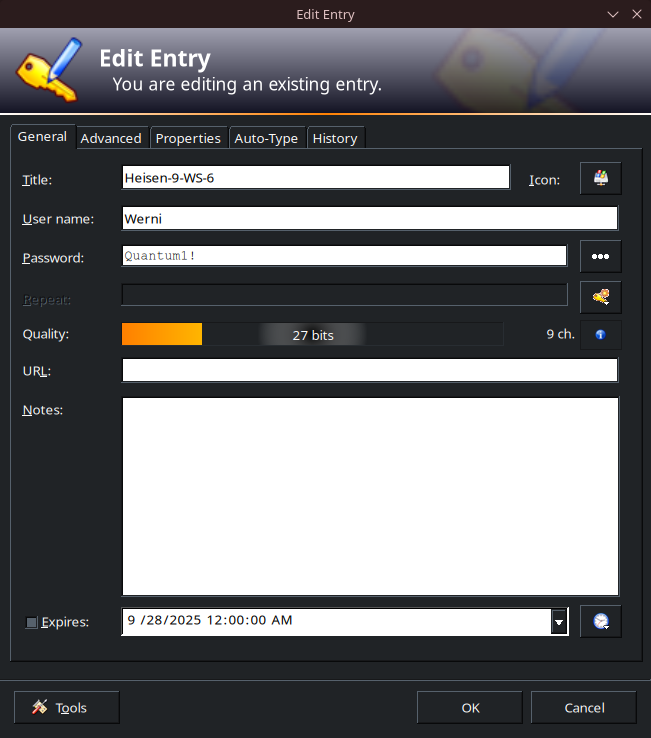Toggle password visibility with the dots button

pyautogui.click(x=600, y=256)
